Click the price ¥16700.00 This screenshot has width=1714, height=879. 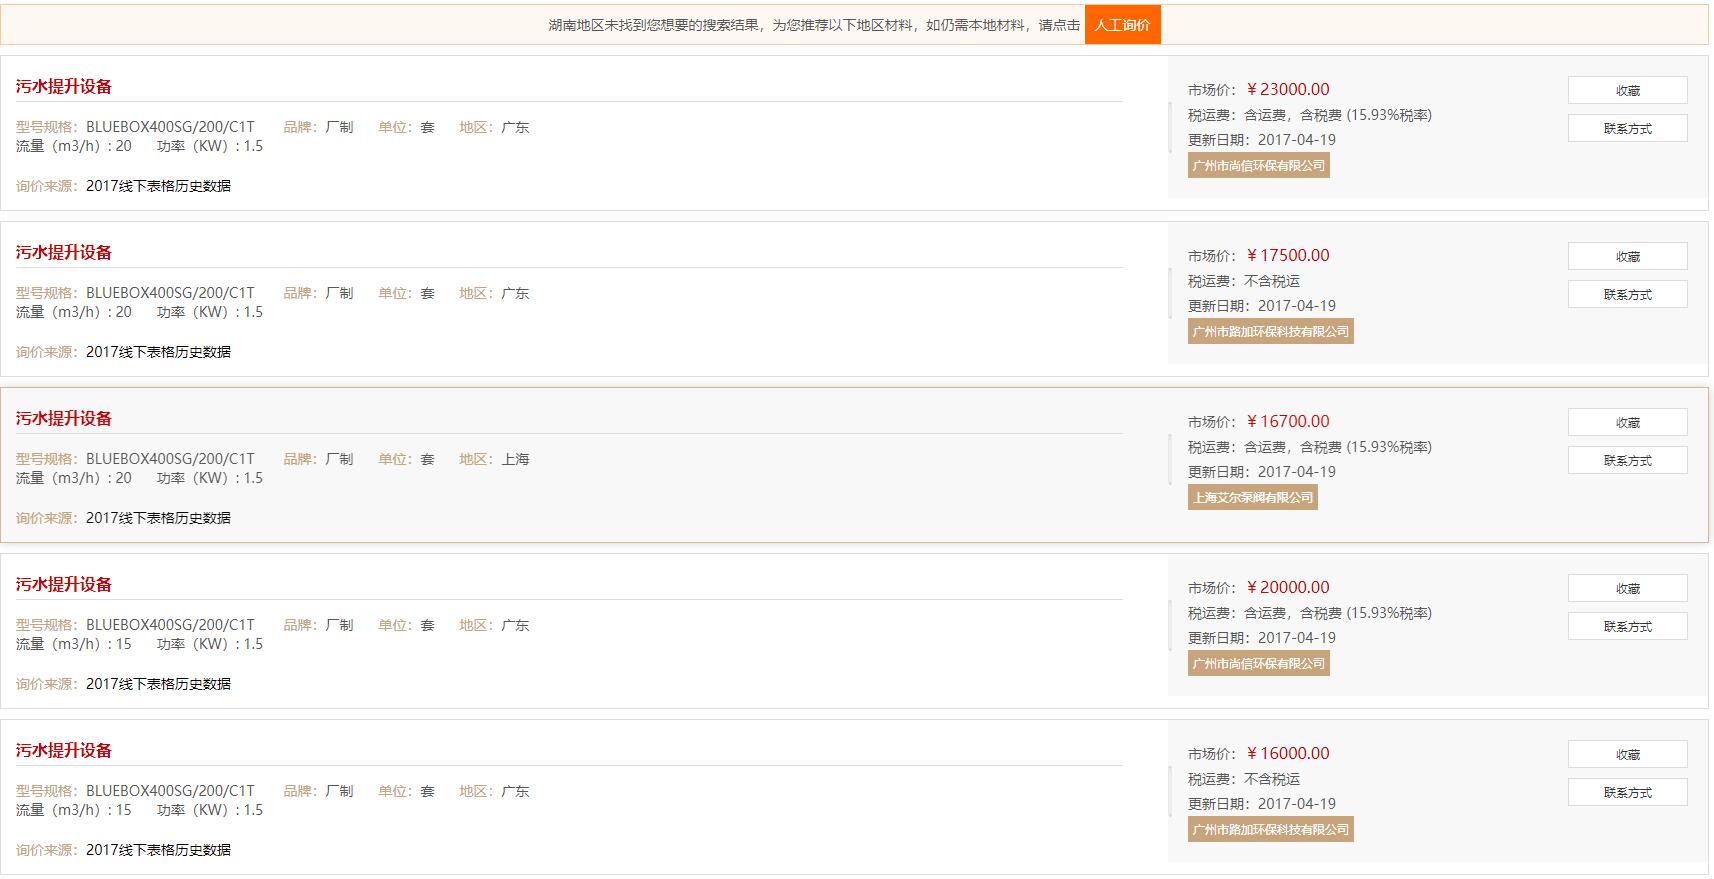[1288, 421]
